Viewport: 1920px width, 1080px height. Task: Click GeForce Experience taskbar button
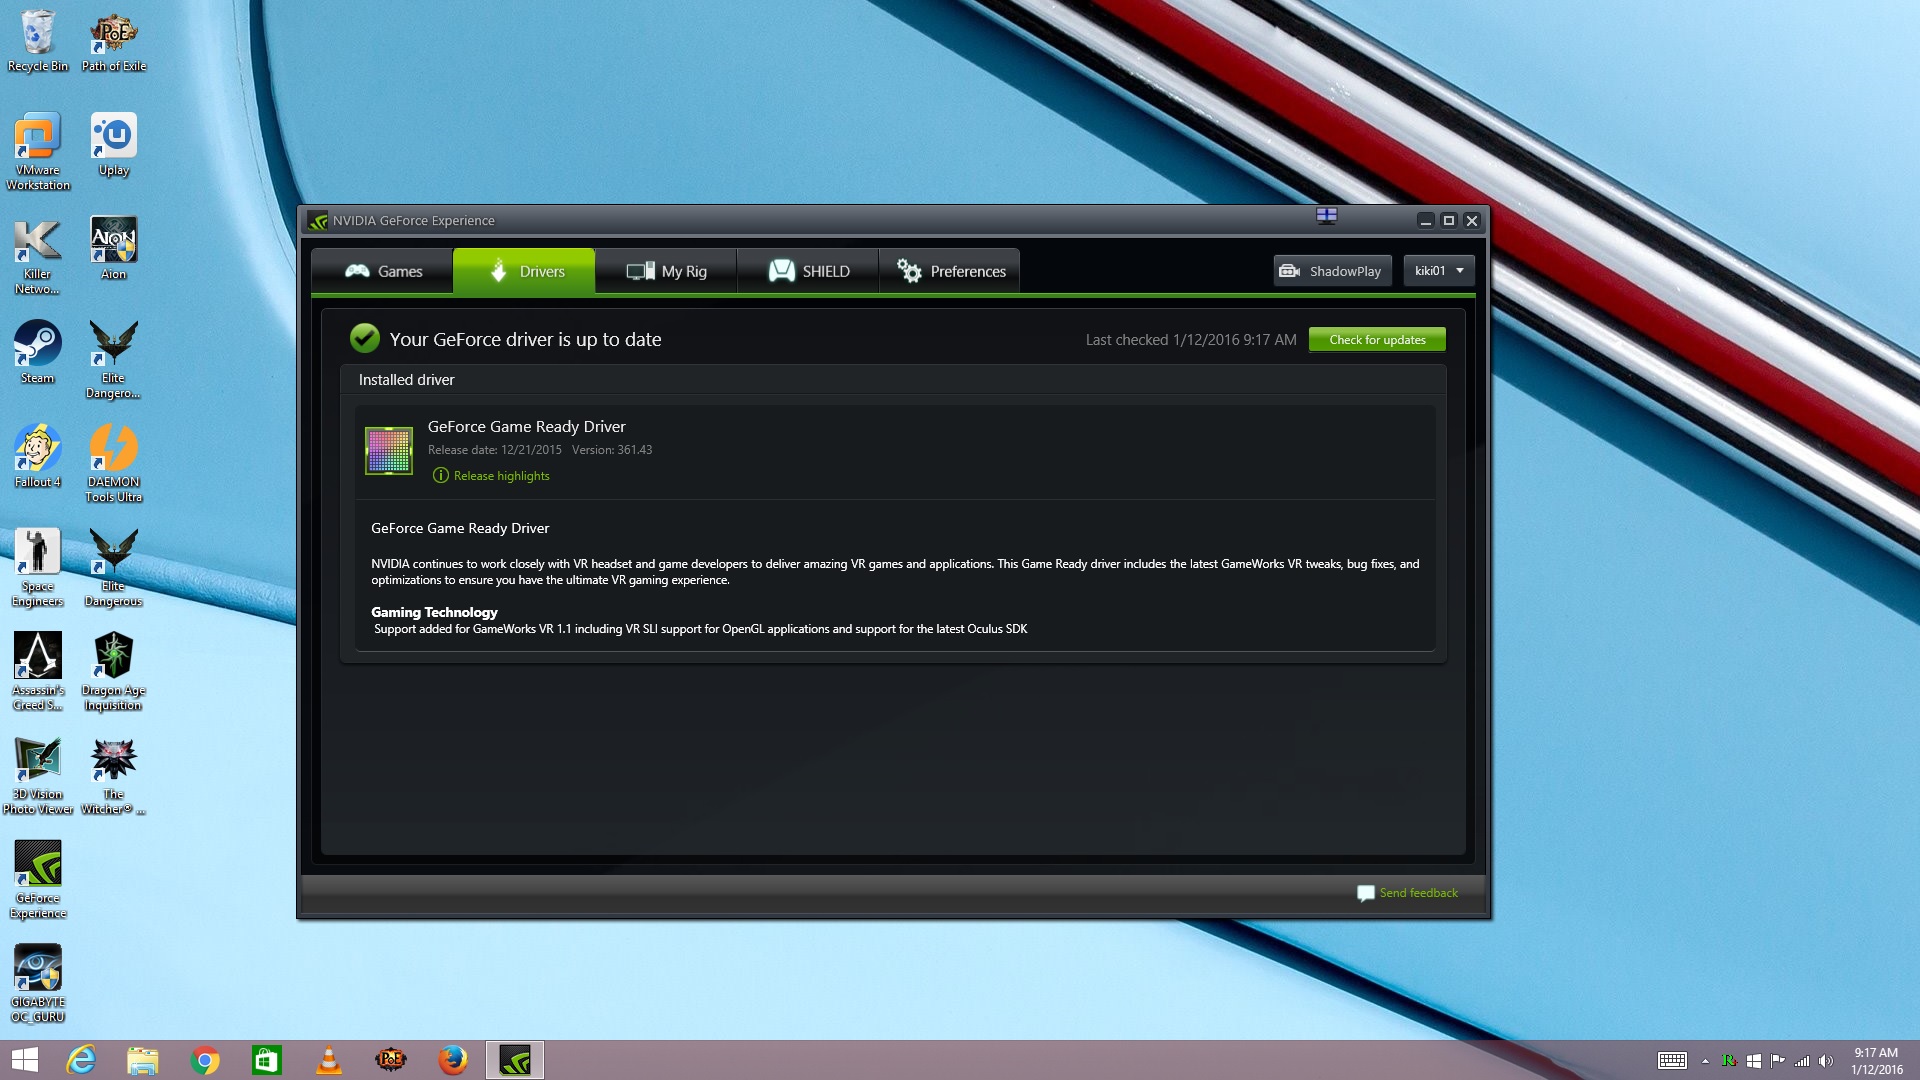point(515,1060)
